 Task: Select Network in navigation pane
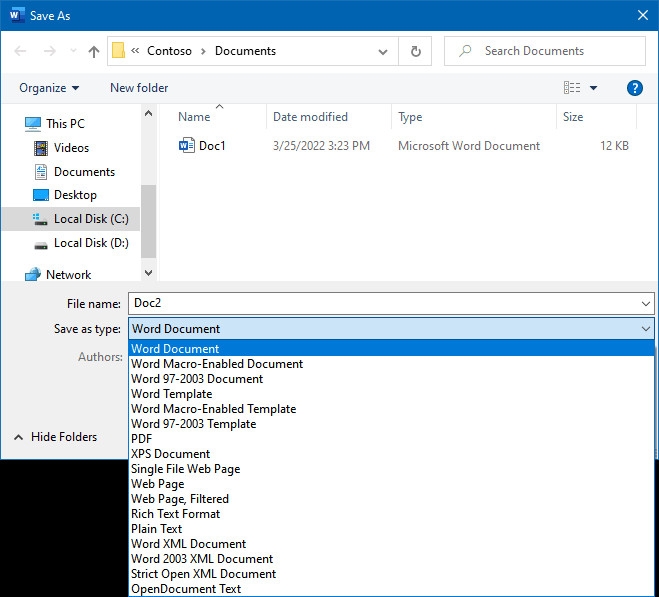tap(69, 275)
